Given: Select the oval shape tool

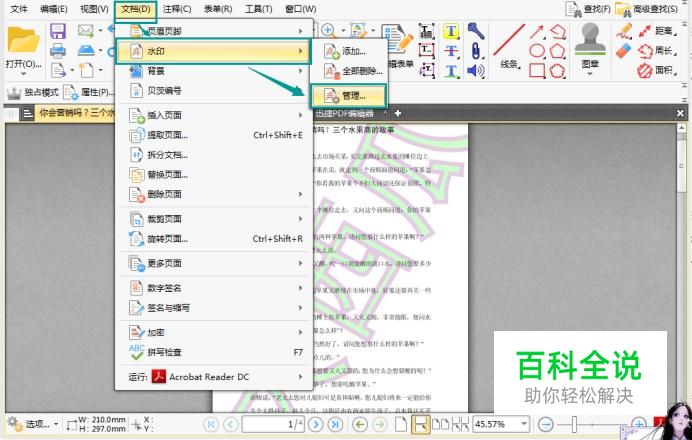Looking at the screenshot, I should pos(537,51).
